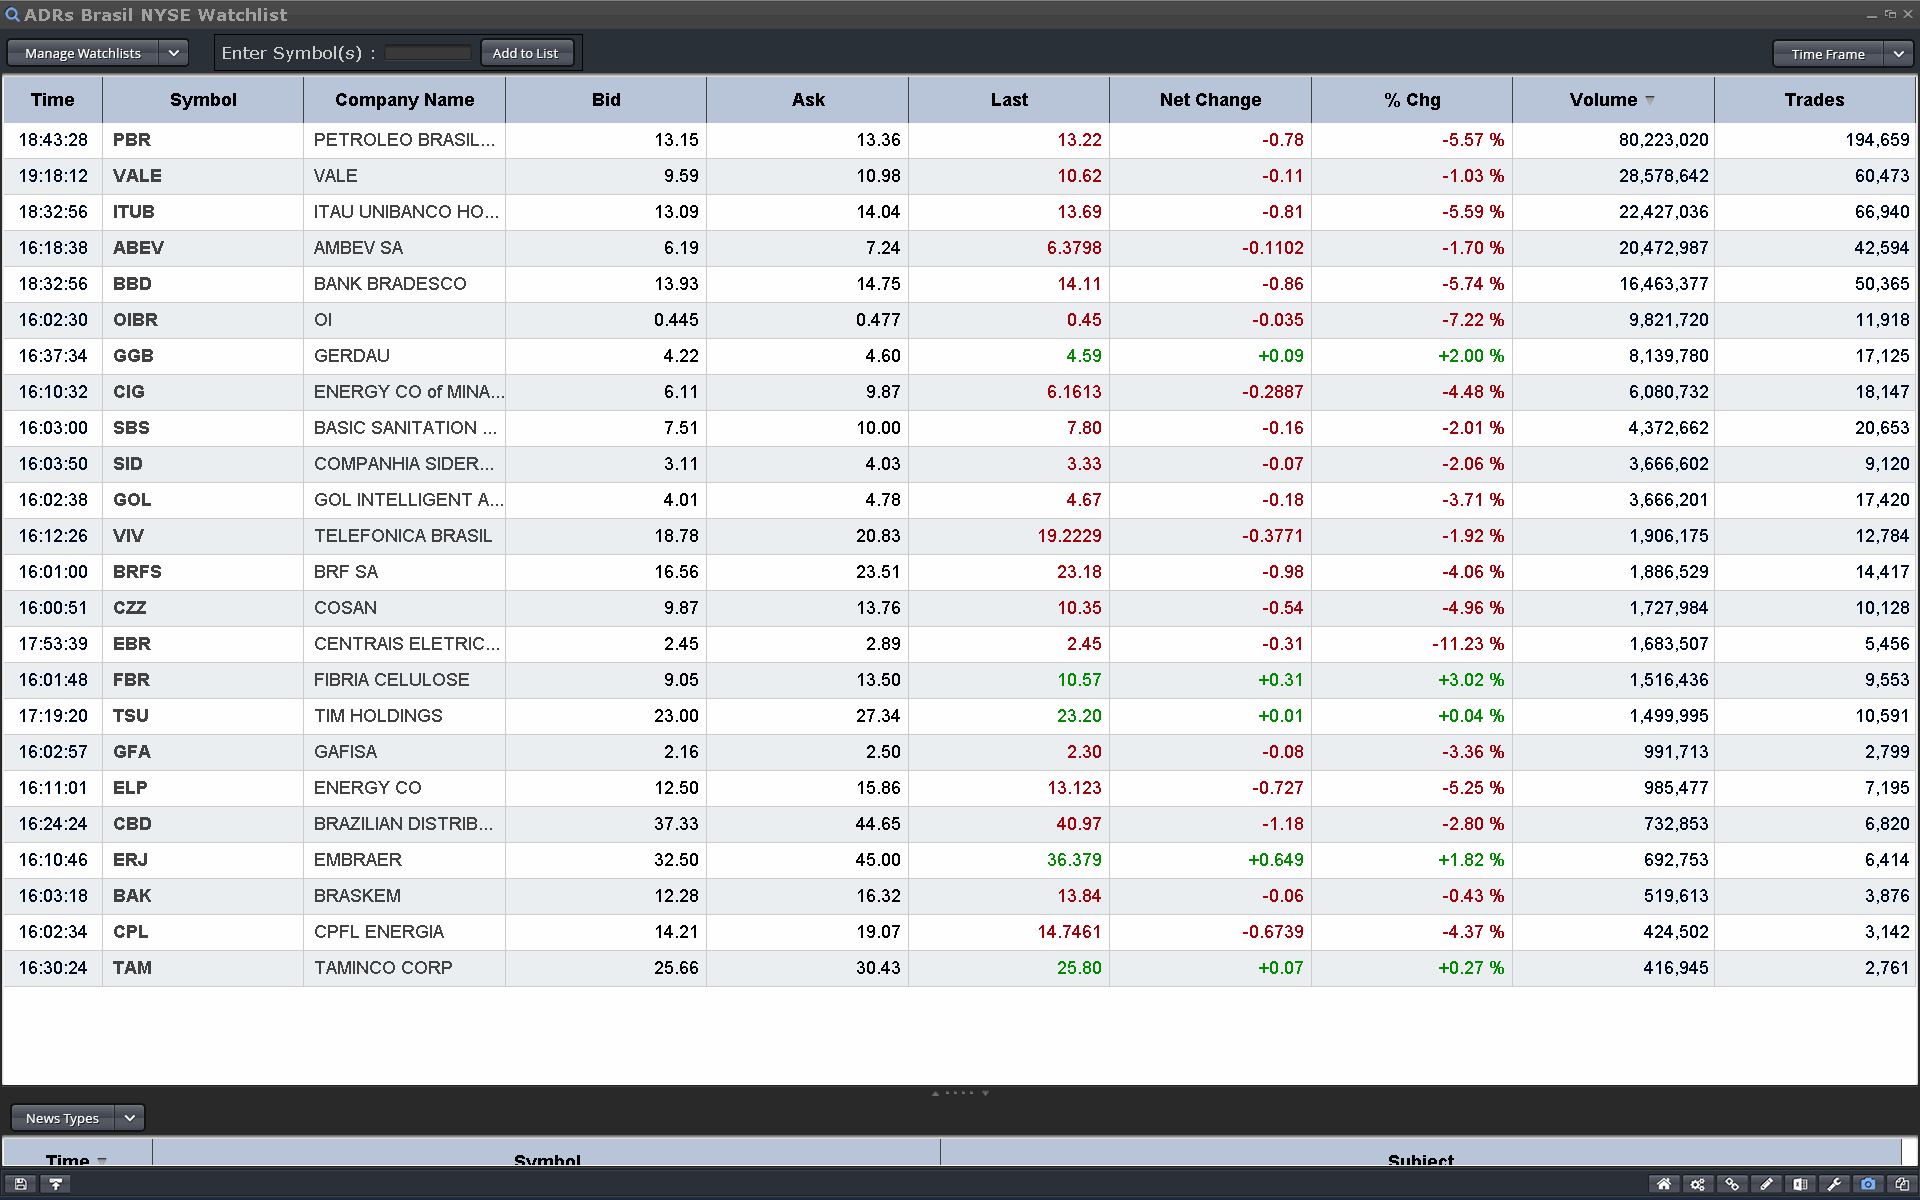
Task: Click the upload arrow toolbar icon
Action: point(56,1184)
